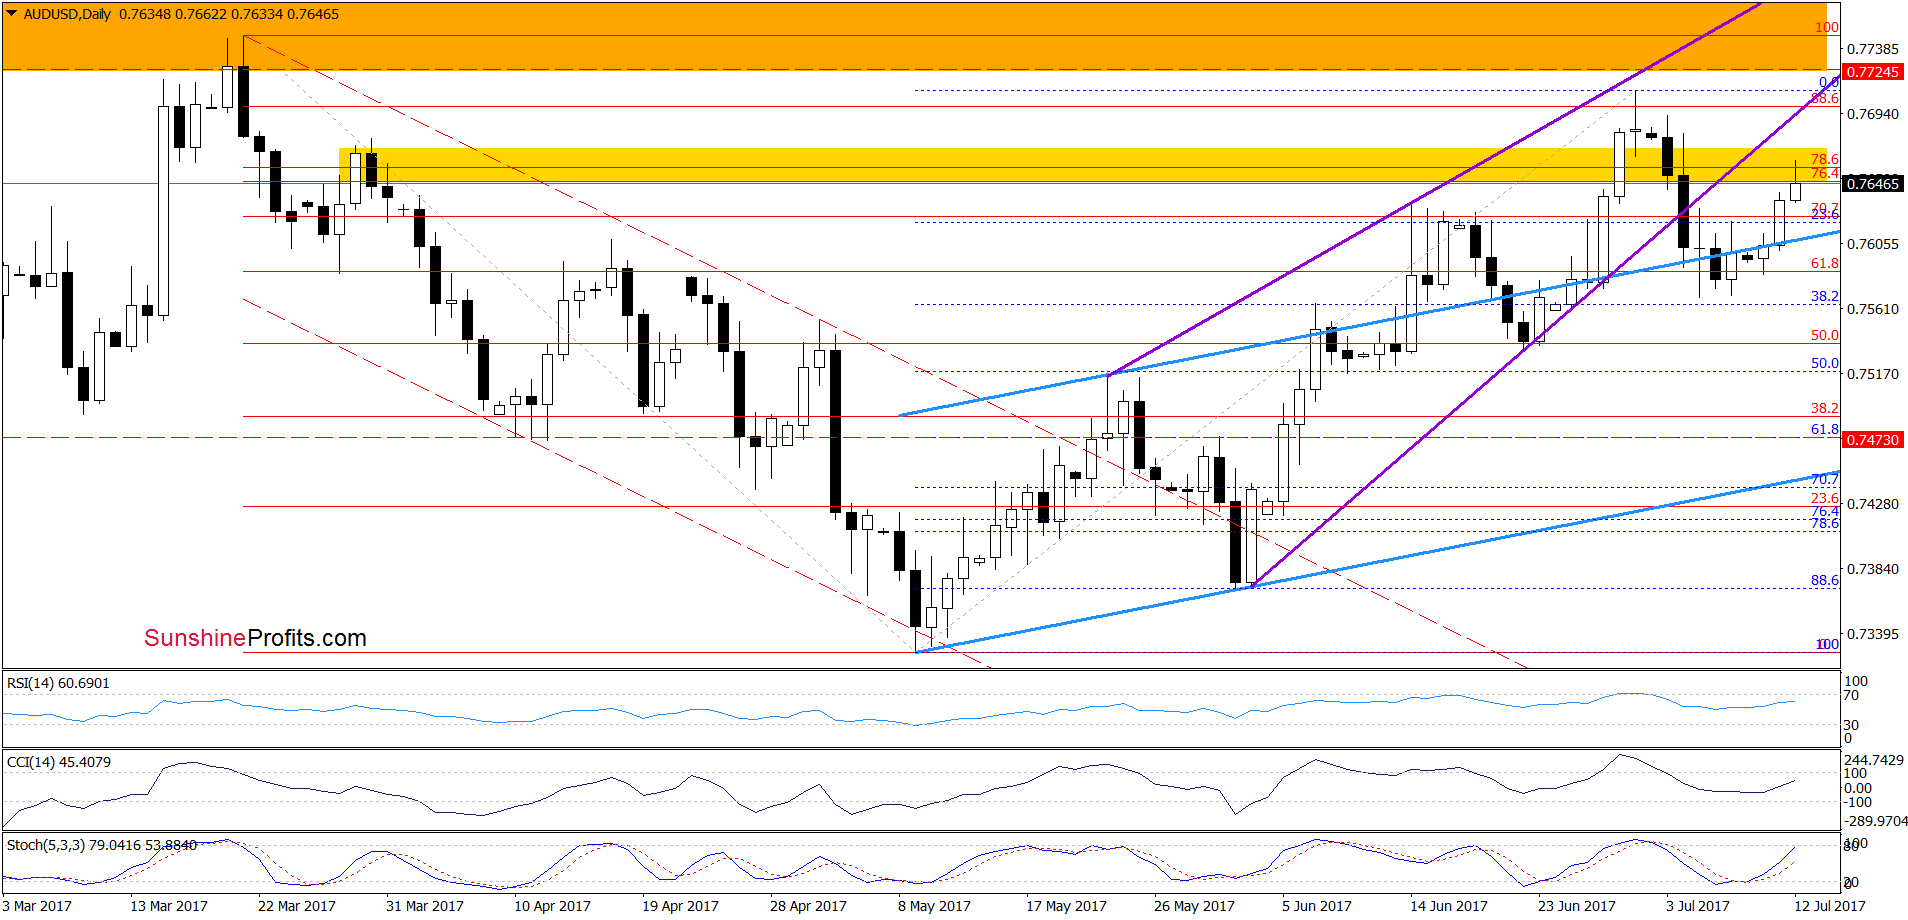Click the 0.75170 price axis value
1908x920 pixels.
click(x=1873, y=374)
